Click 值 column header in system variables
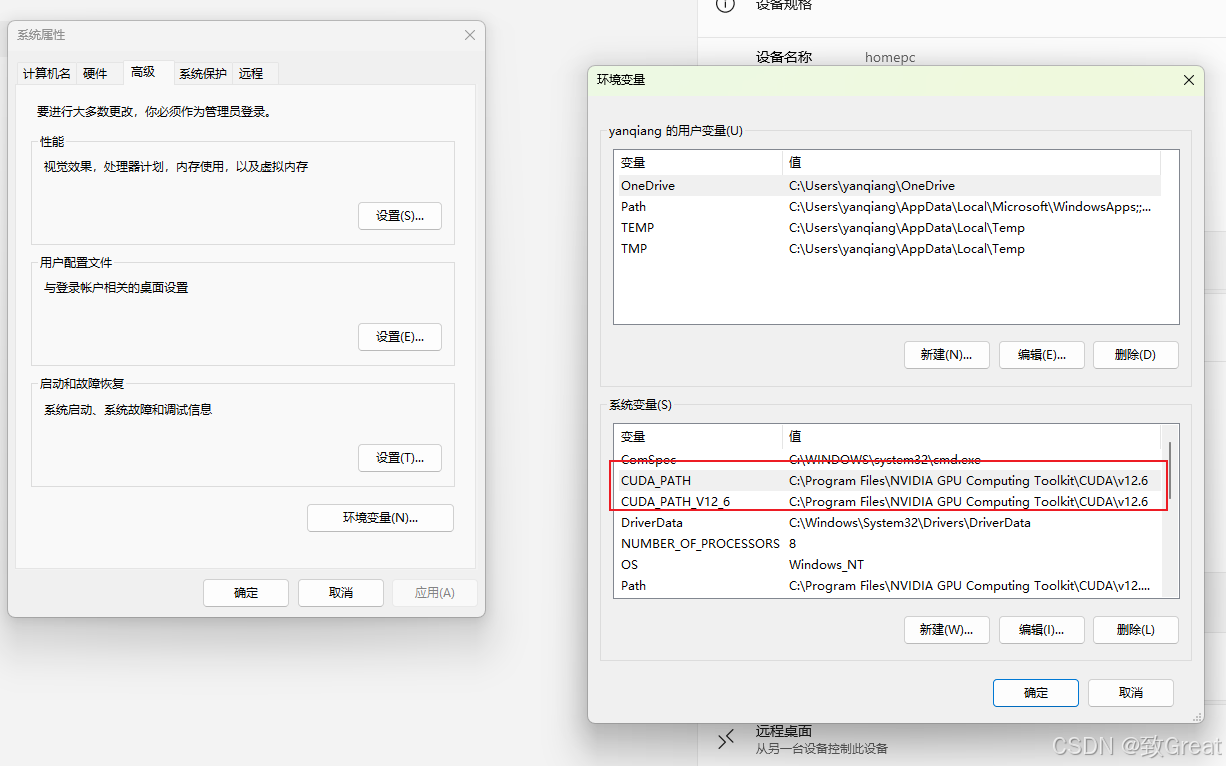The height and width of the screenshot is (766, 1226). click(x=971, y=437)
